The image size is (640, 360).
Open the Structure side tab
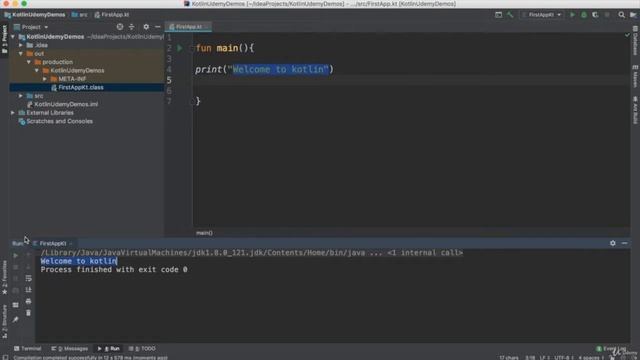pyautogui.click(x=4, y=322)
